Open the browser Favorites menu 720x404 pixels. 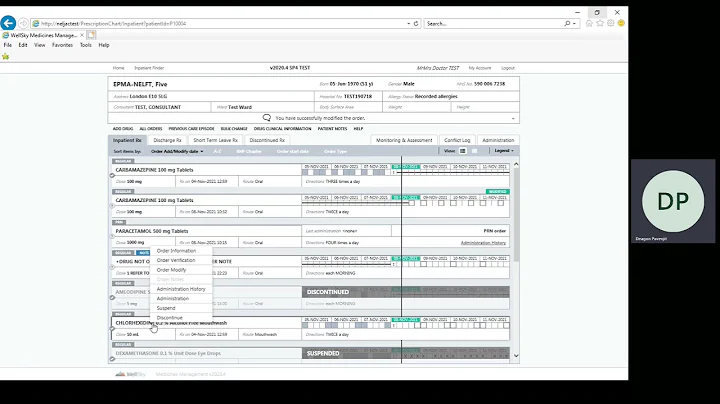click(x=62, y=45)
